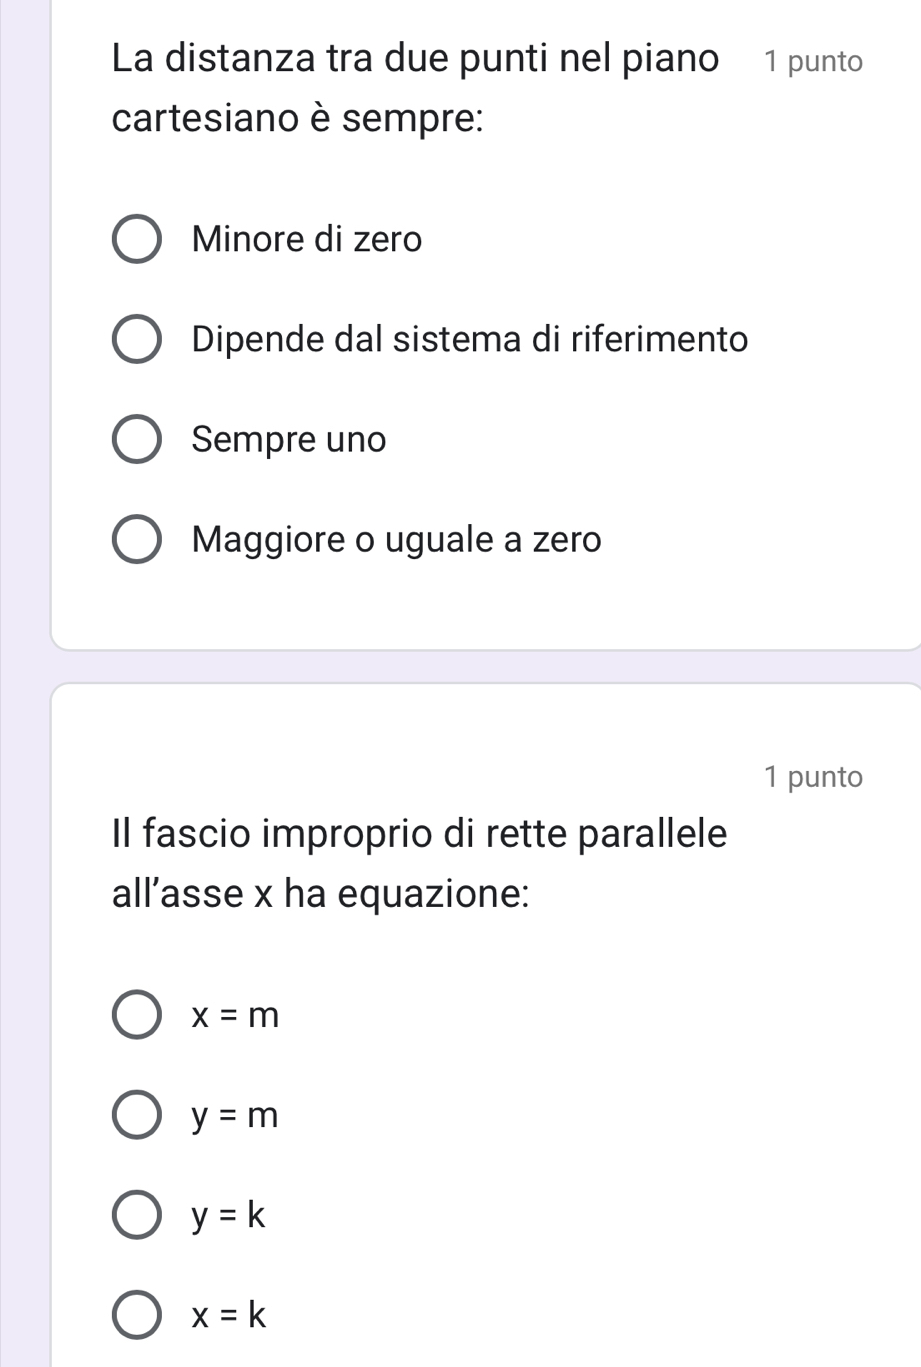Select the "x = k" radio option
Image resolution: width=921 pixels, height=1367 pixels.
pyautogui.click(x=136, y=1314)
